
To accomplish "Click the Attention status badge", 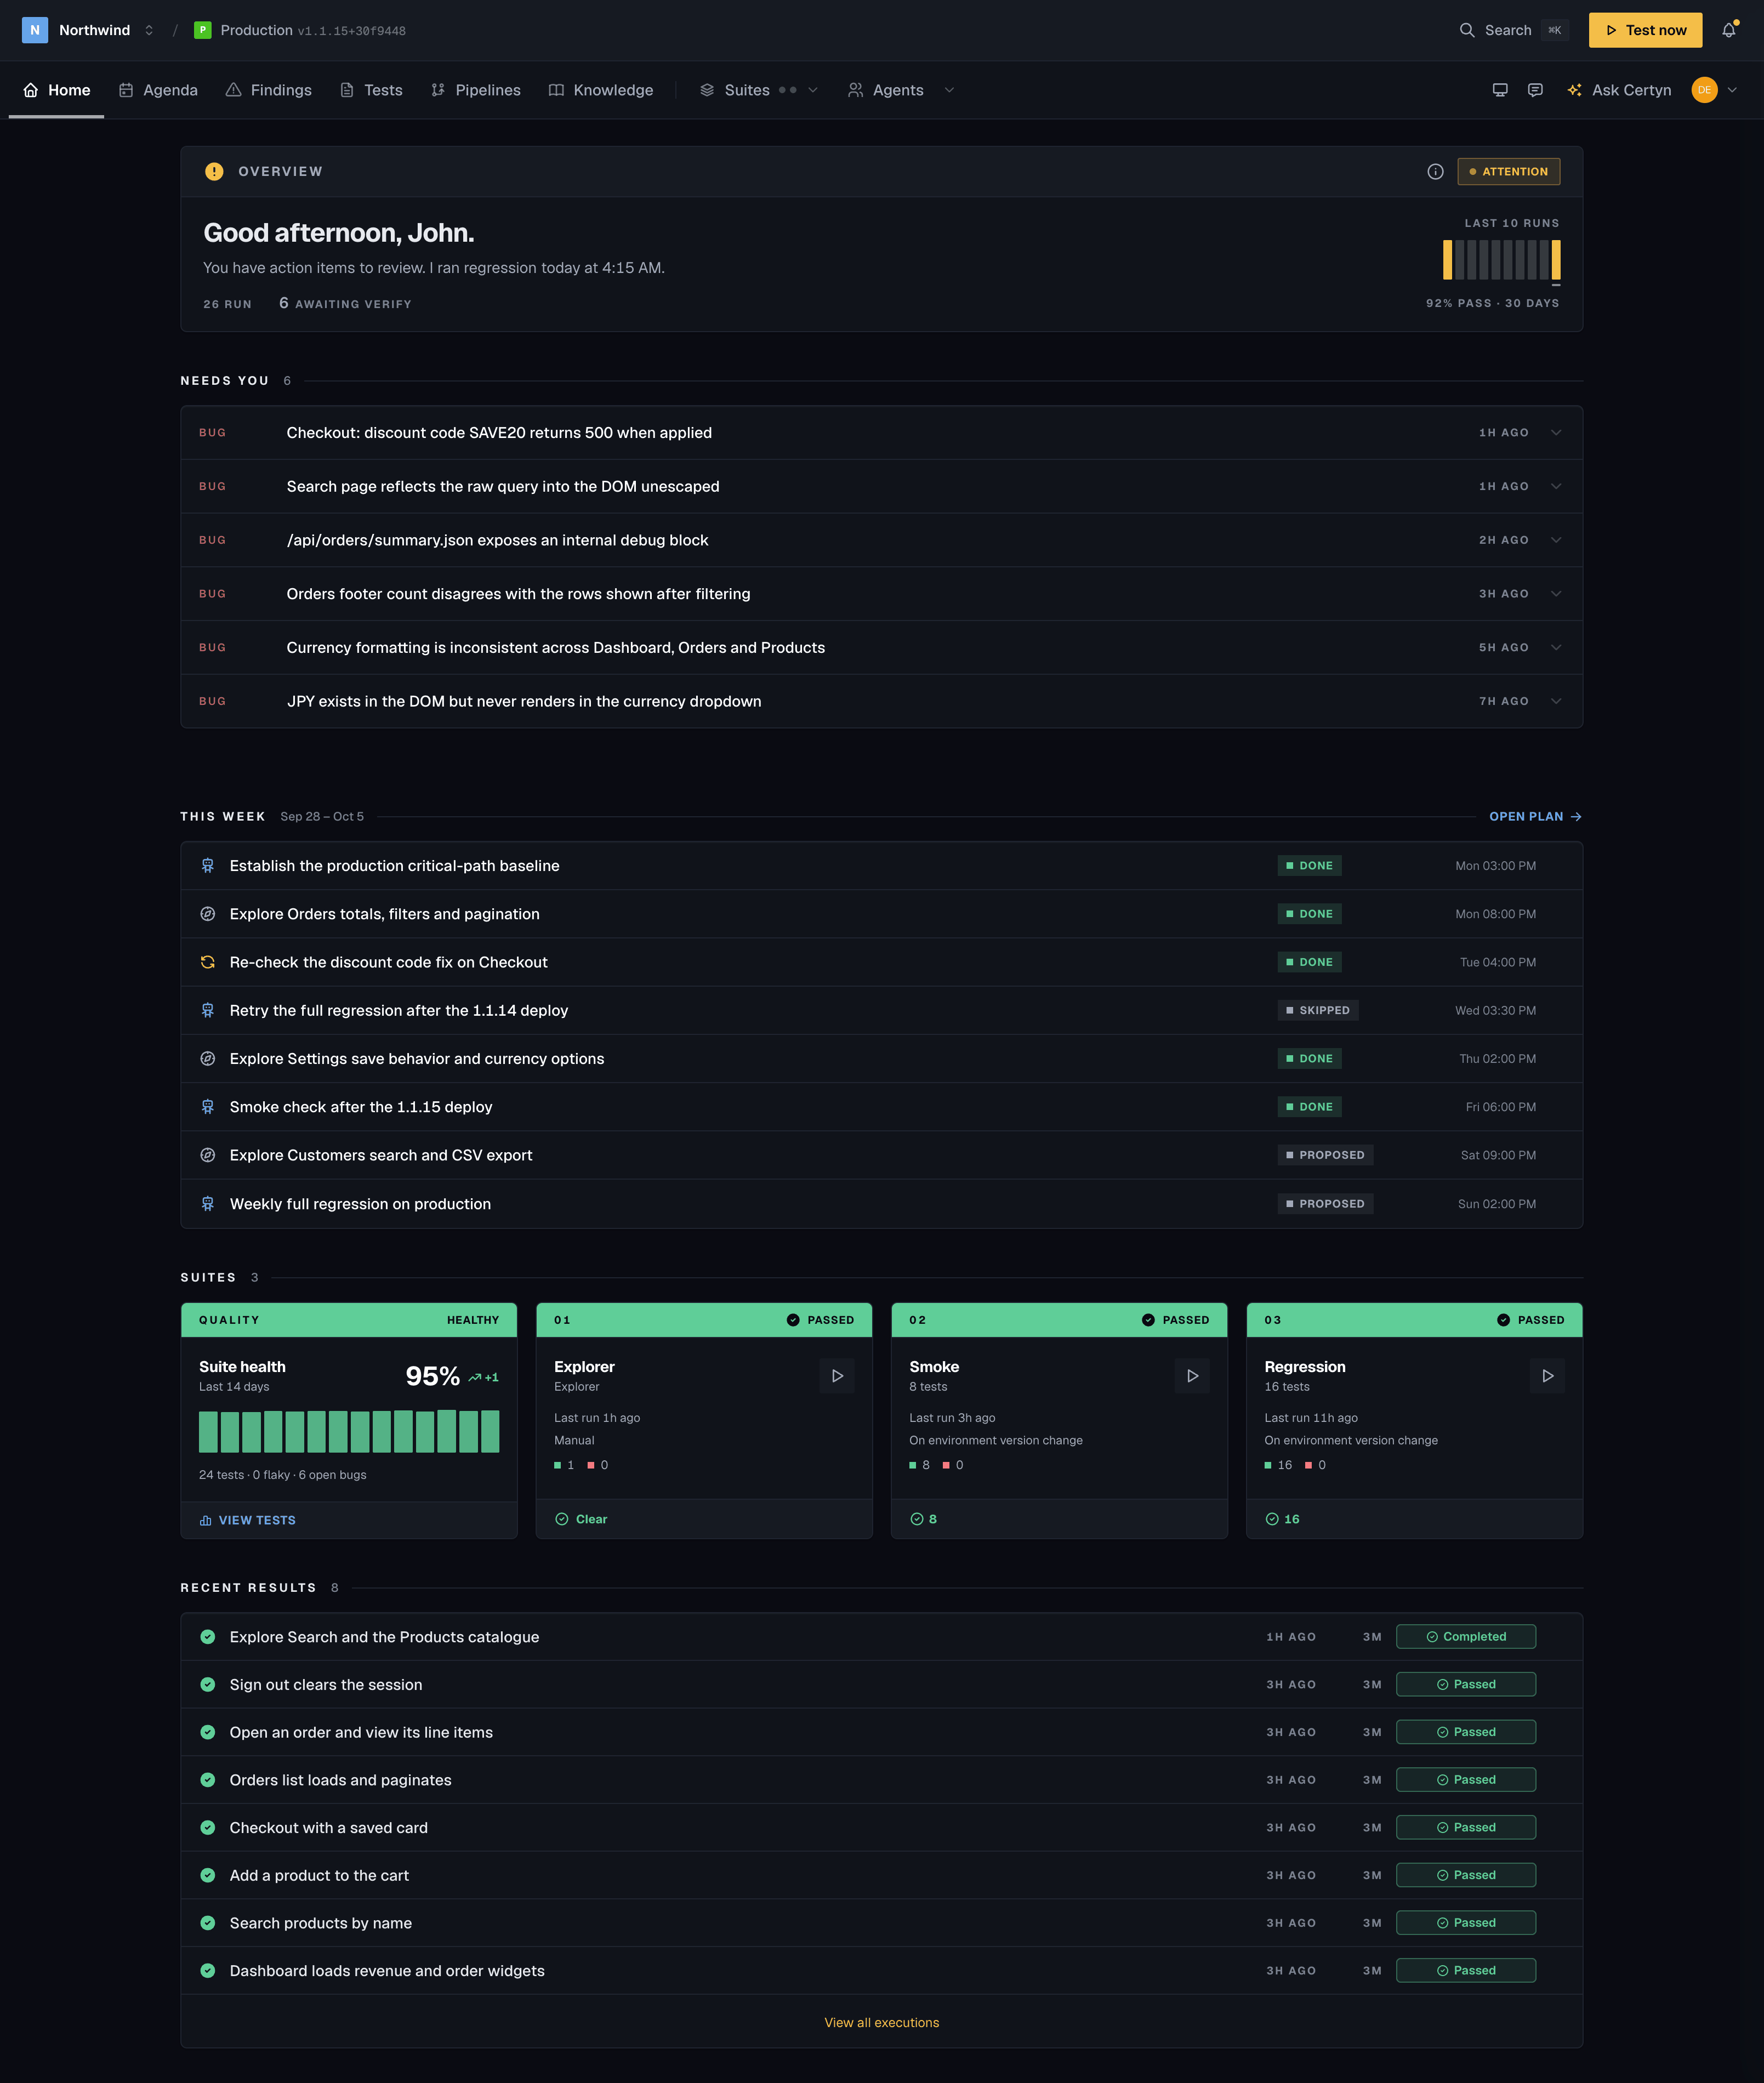I will [1508, 172].
